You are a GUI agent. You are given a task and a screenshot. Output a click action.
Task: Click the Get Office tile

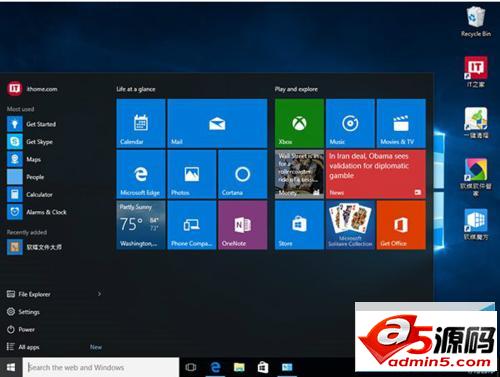tap(401, 225)
